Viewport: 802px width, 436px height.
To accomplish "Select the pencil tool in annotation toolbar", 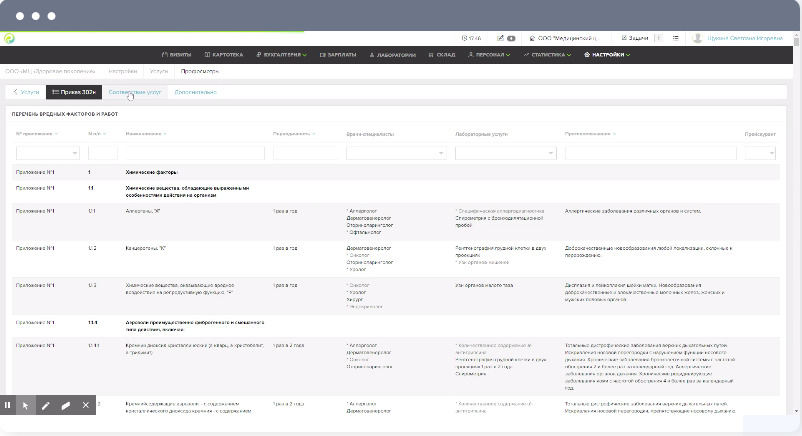I will [46, 405].
